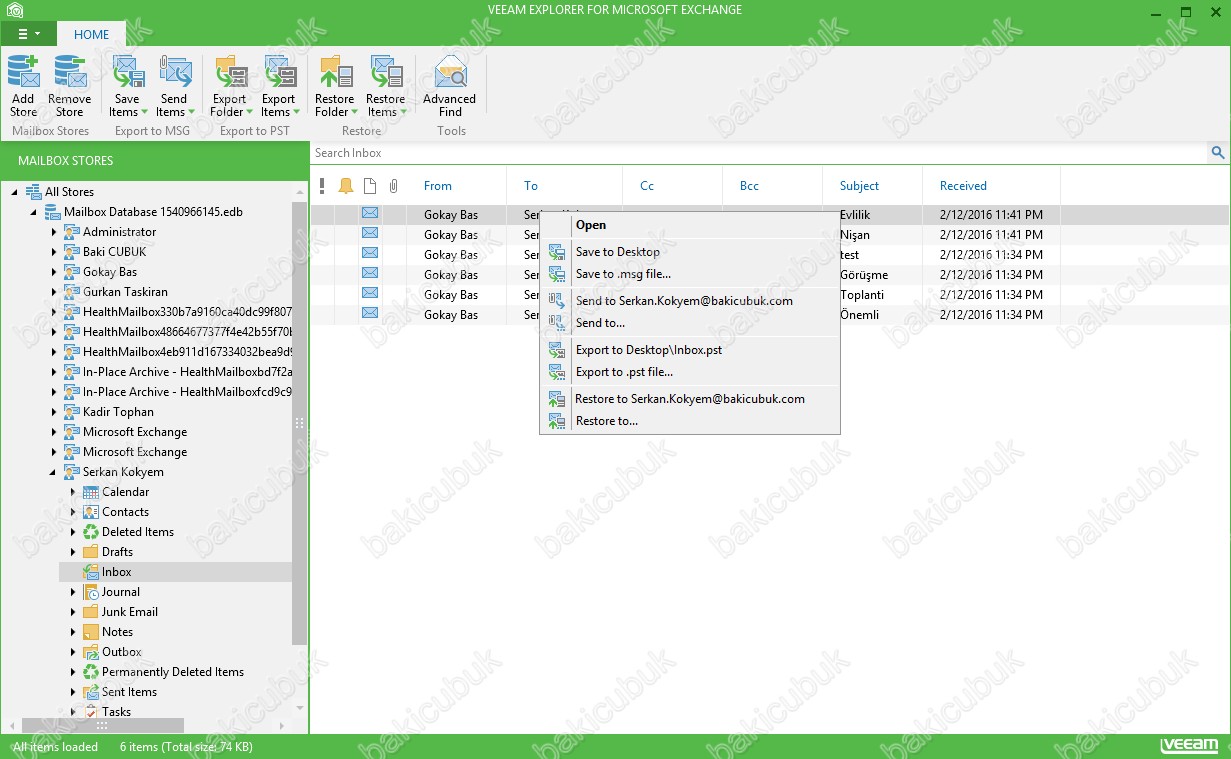This screenshot has height=759, width=1231.
Task: Collapse the All Stores tree node
Action: (15, 192)
